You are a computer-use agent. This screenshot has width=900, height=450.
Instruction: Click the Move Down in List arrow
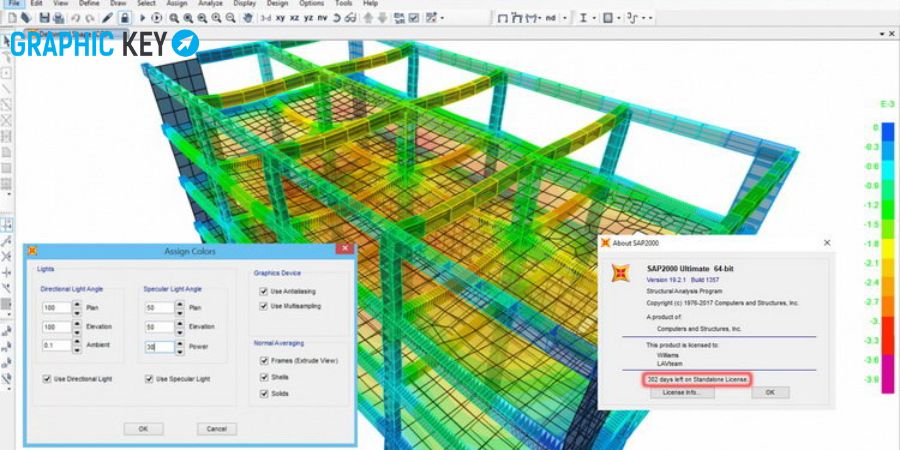tap(382, 18)
